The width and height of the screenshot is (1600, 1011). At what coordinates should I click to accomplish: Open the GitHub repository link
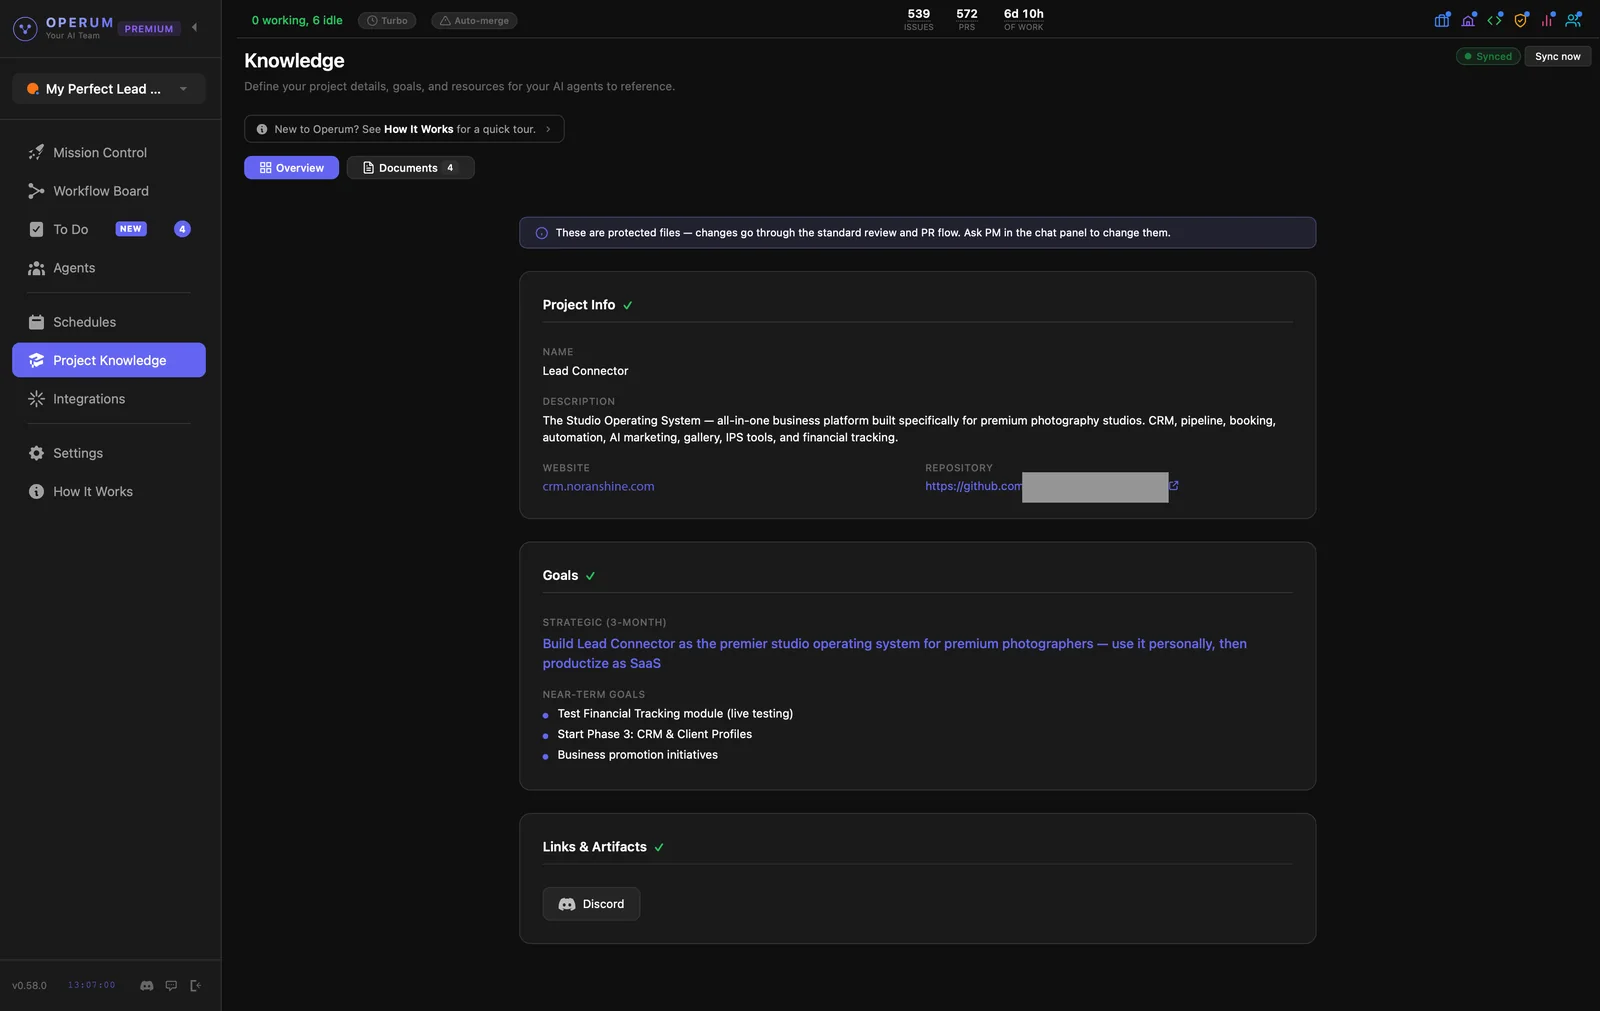973,487
